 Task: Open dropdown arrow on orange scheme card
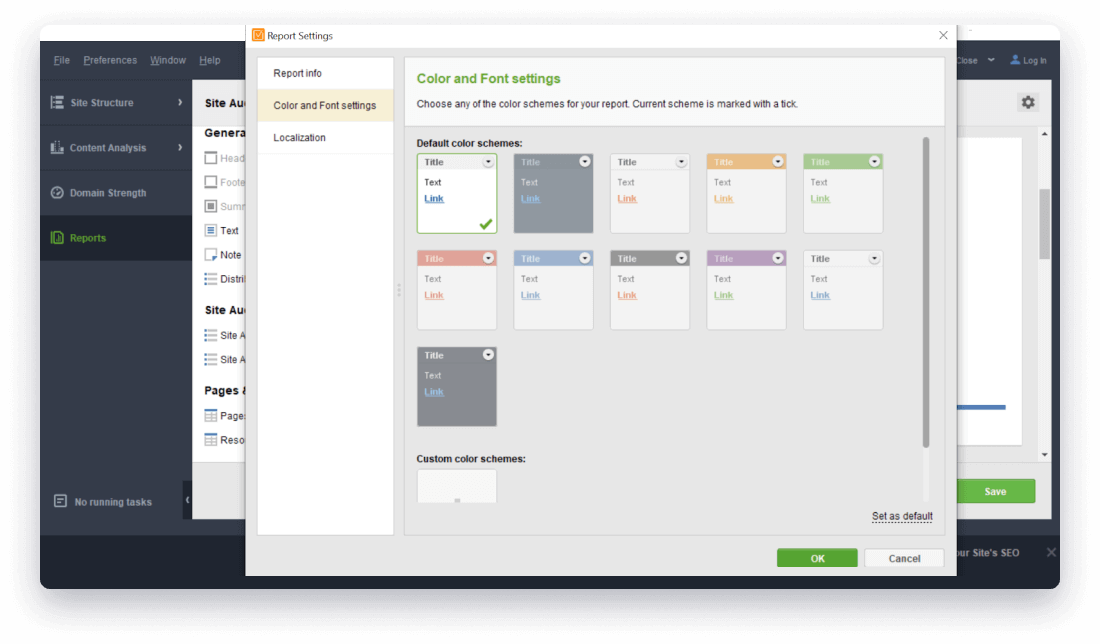coord(777,162)
